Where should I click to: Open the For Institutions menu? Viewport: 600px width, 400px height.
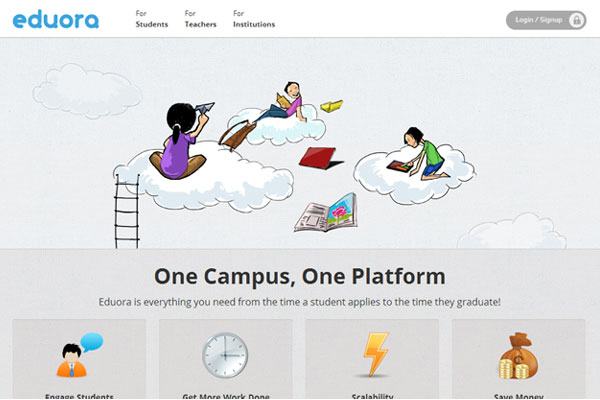(254, 19)
